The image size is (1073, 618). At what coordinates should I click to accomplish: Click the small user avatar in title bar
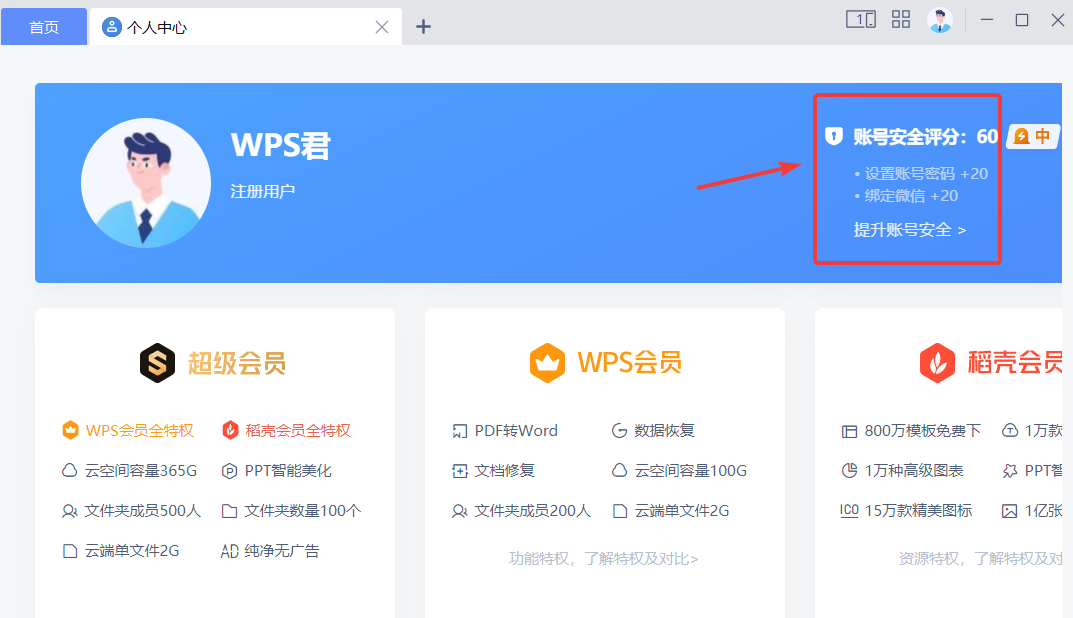click(x=940, y=20)
